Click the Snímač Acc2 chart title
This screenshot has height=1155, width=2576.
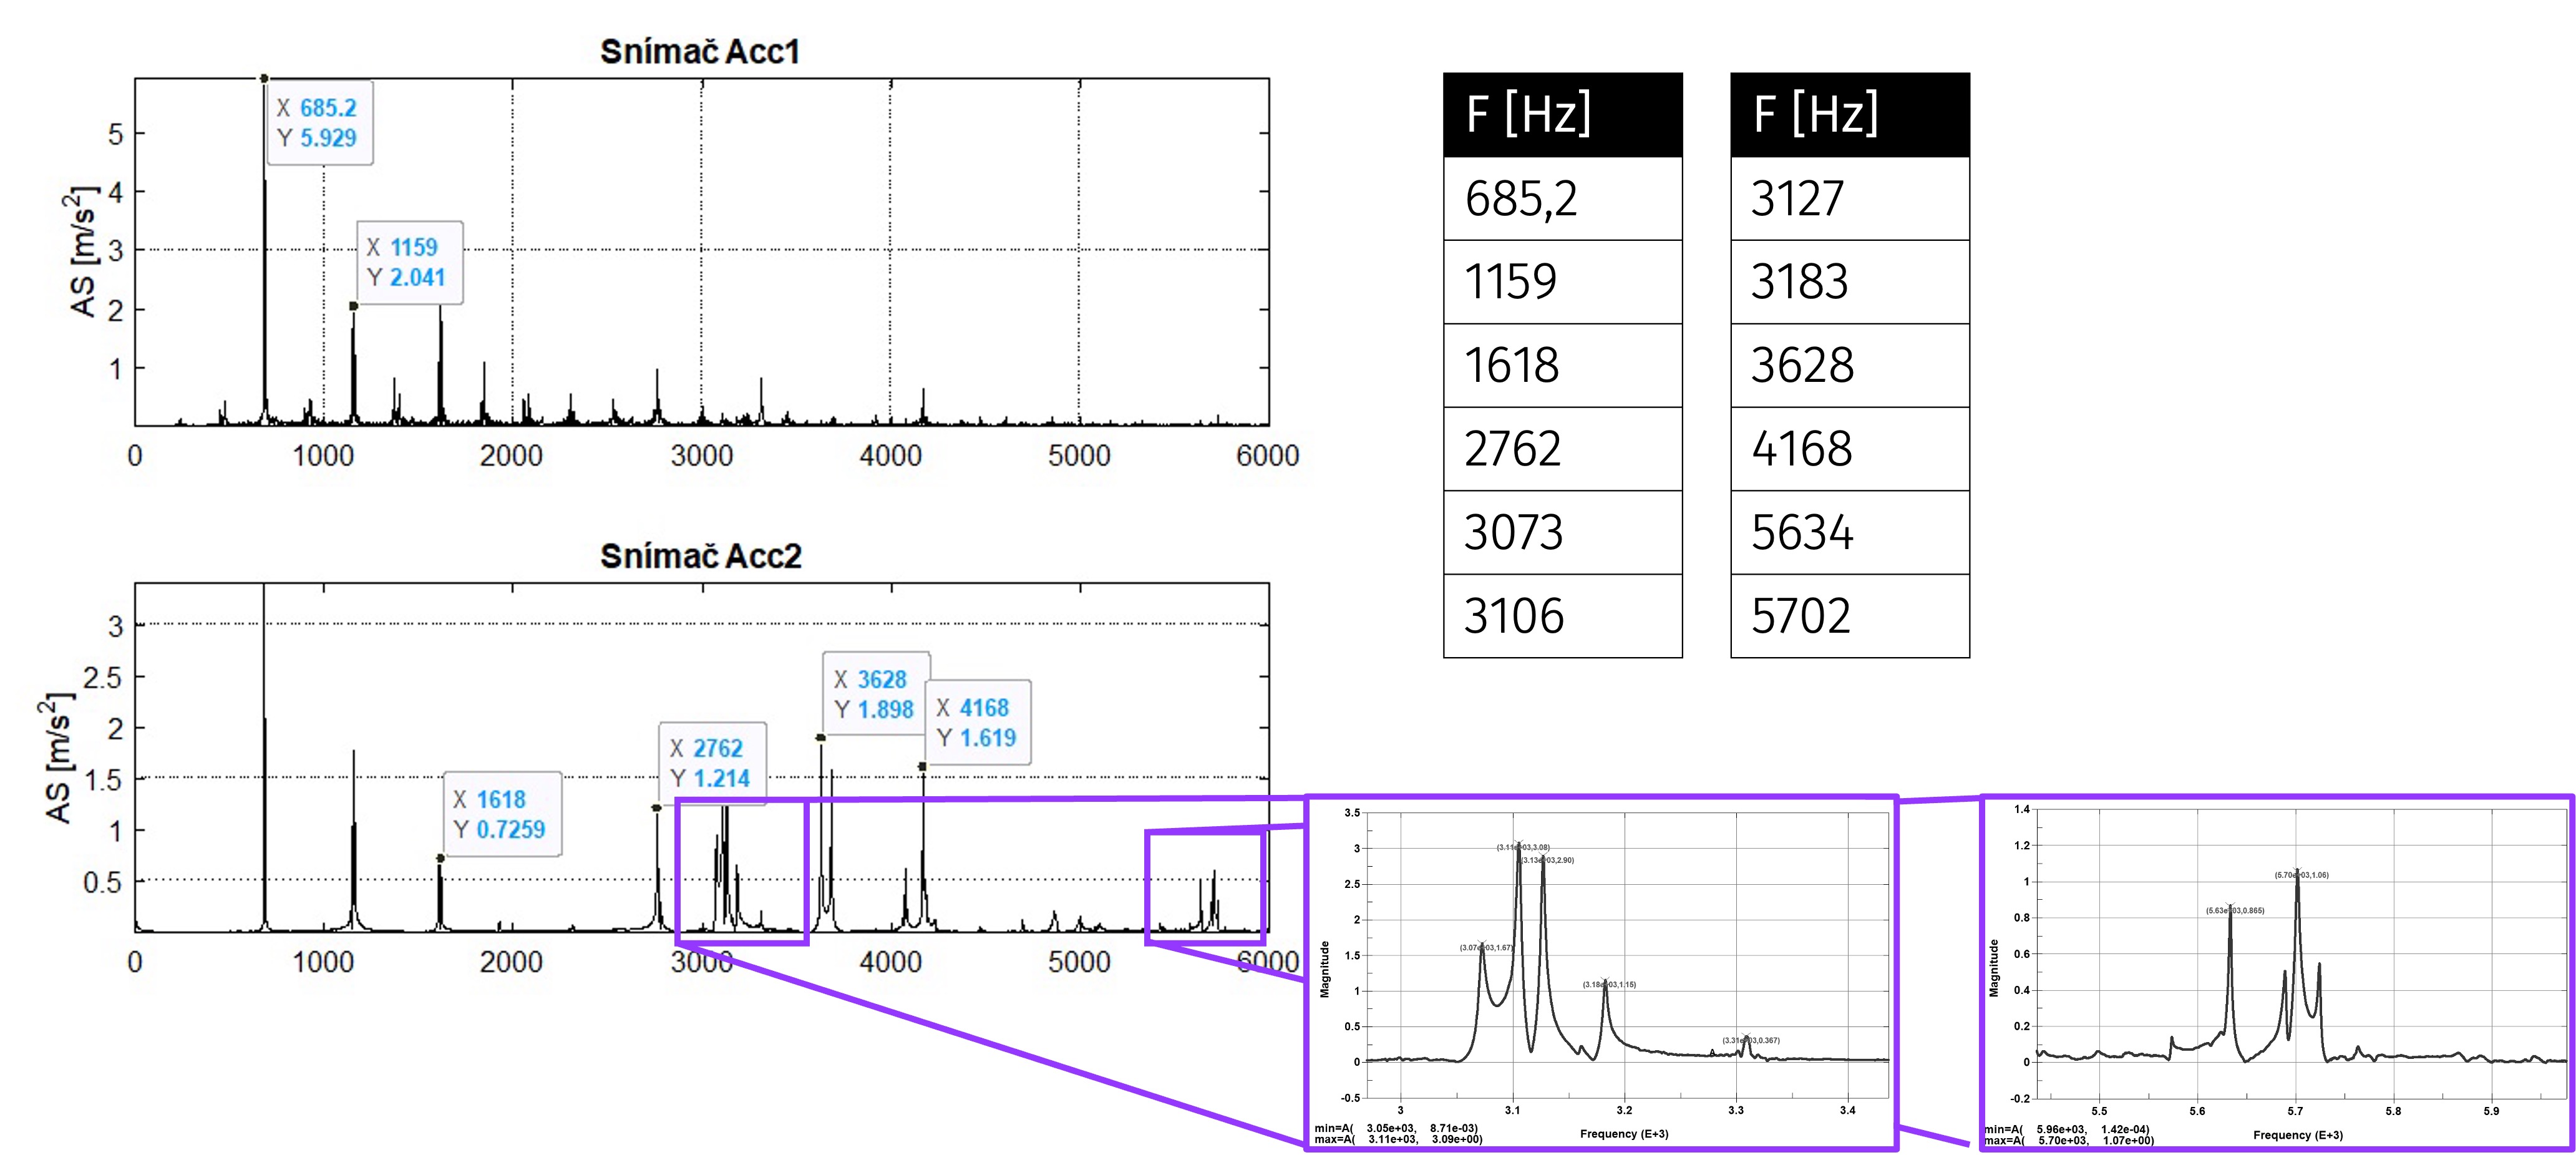pyautogui.click(x=700, y=556)
